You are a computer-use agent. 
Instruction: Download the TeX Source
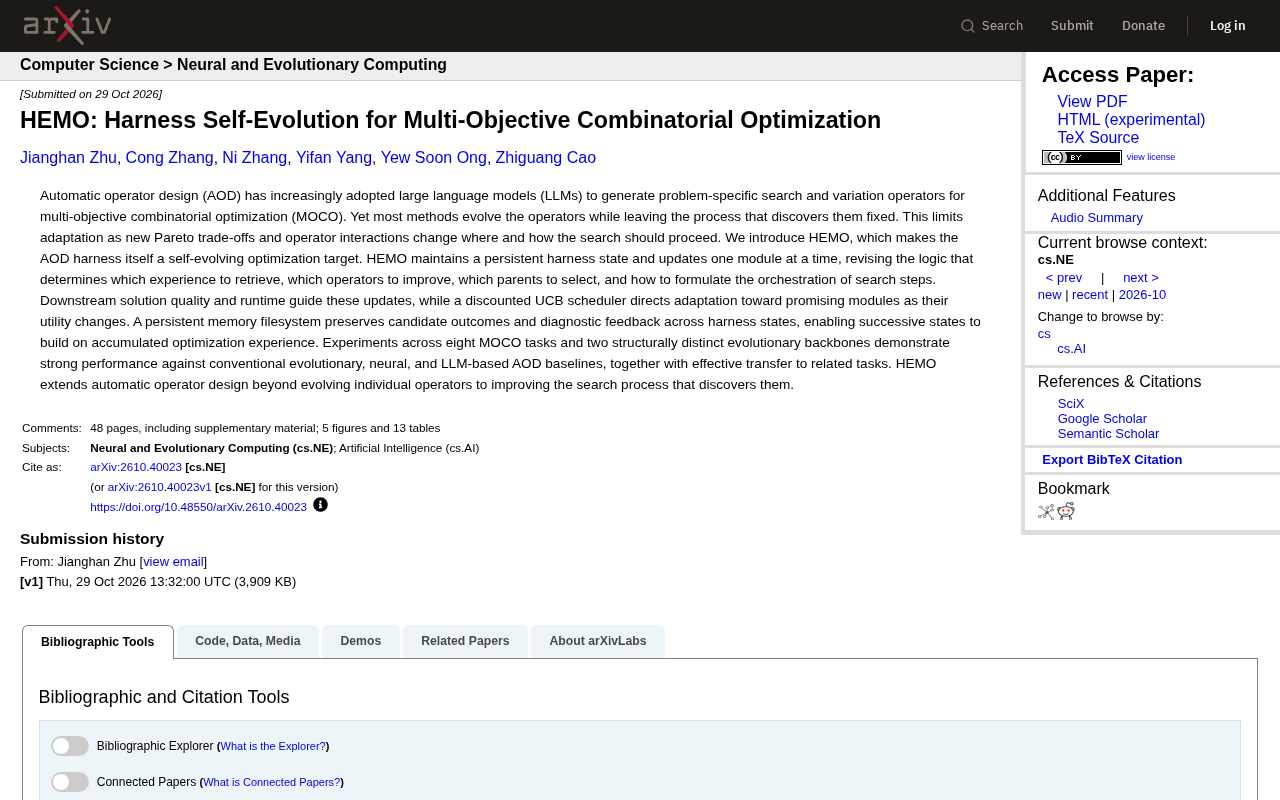click(1098, 138)
